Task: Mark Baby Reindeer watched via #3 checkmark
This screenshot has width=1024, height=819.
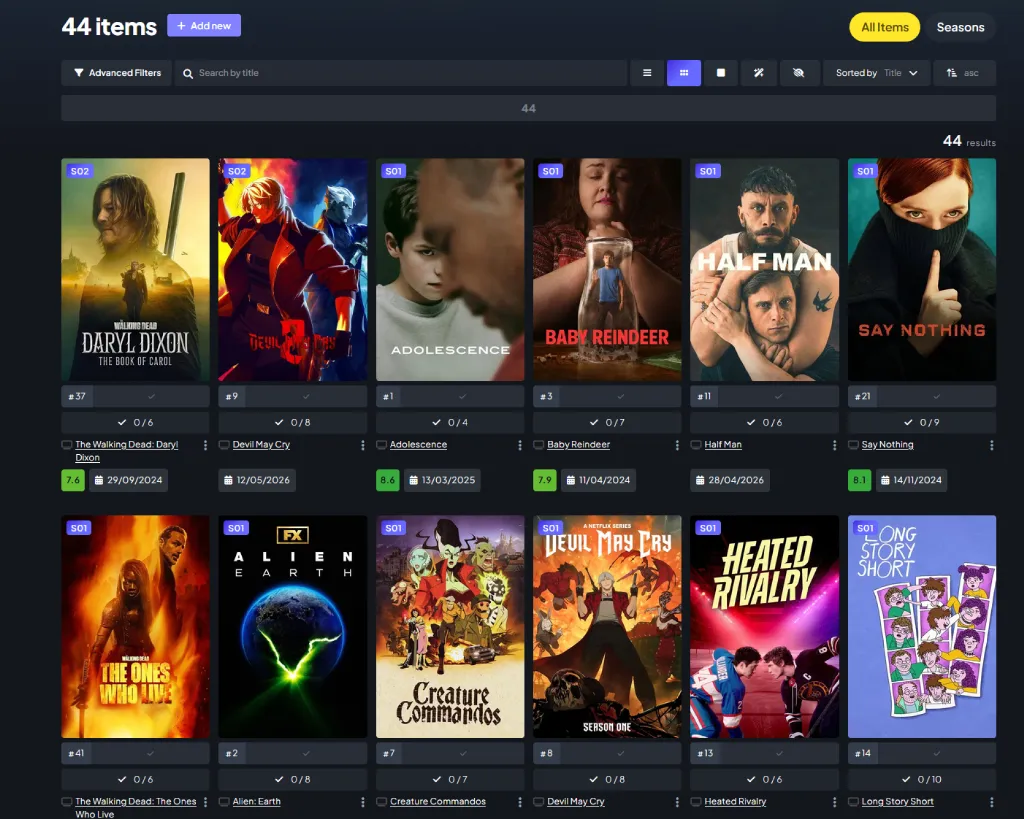Action: coord(620,396)
